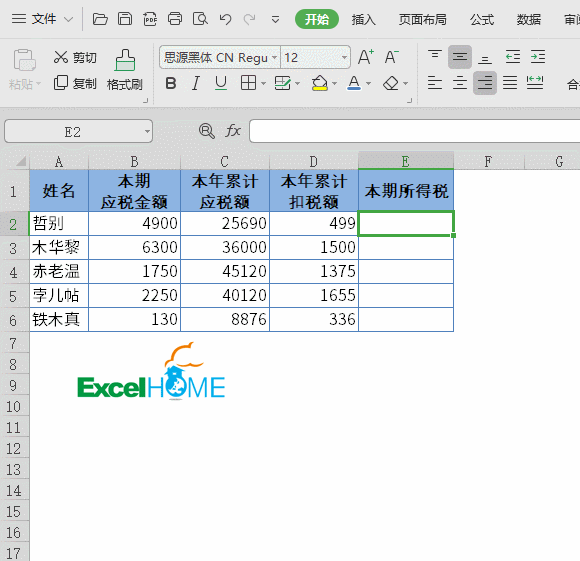
Task: Click the fx insert function icon
Action: click(x=233, y=131)
